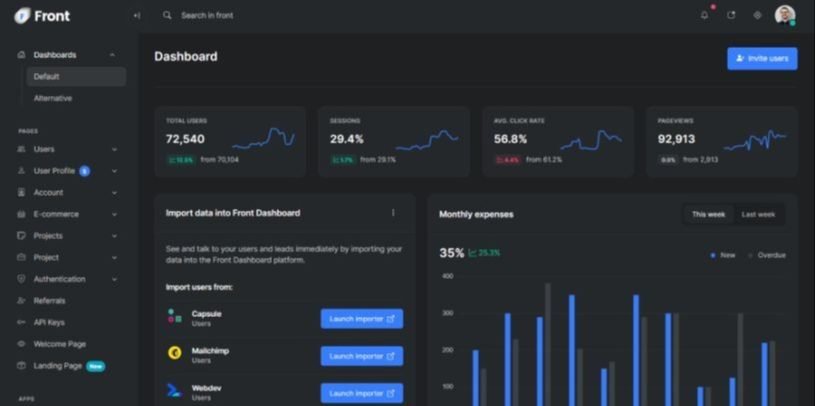Open the user avatar profile menu
The image size is (815, 406).
(x=784, y=15)
